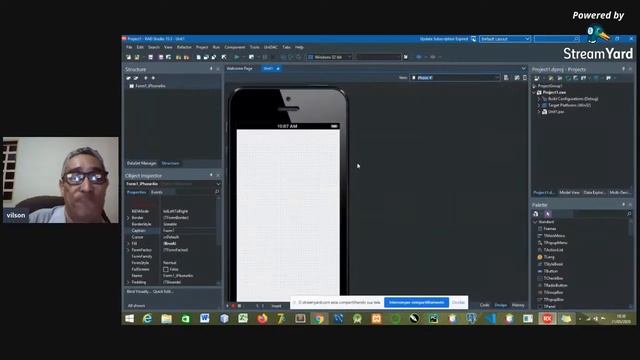Click the Caption property value field
The height and width of the screenshot is (360, 640).
pos(189,231)
